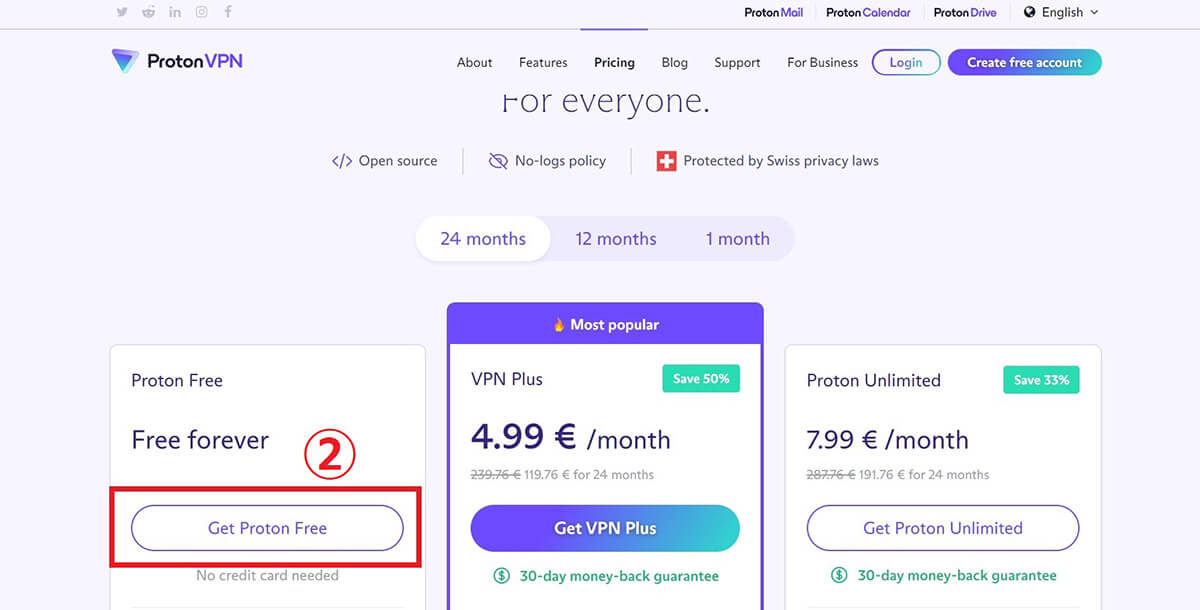Screen dimensions: 1200x610
Task: Open the Features navigation menu
Action: [543, 62]
